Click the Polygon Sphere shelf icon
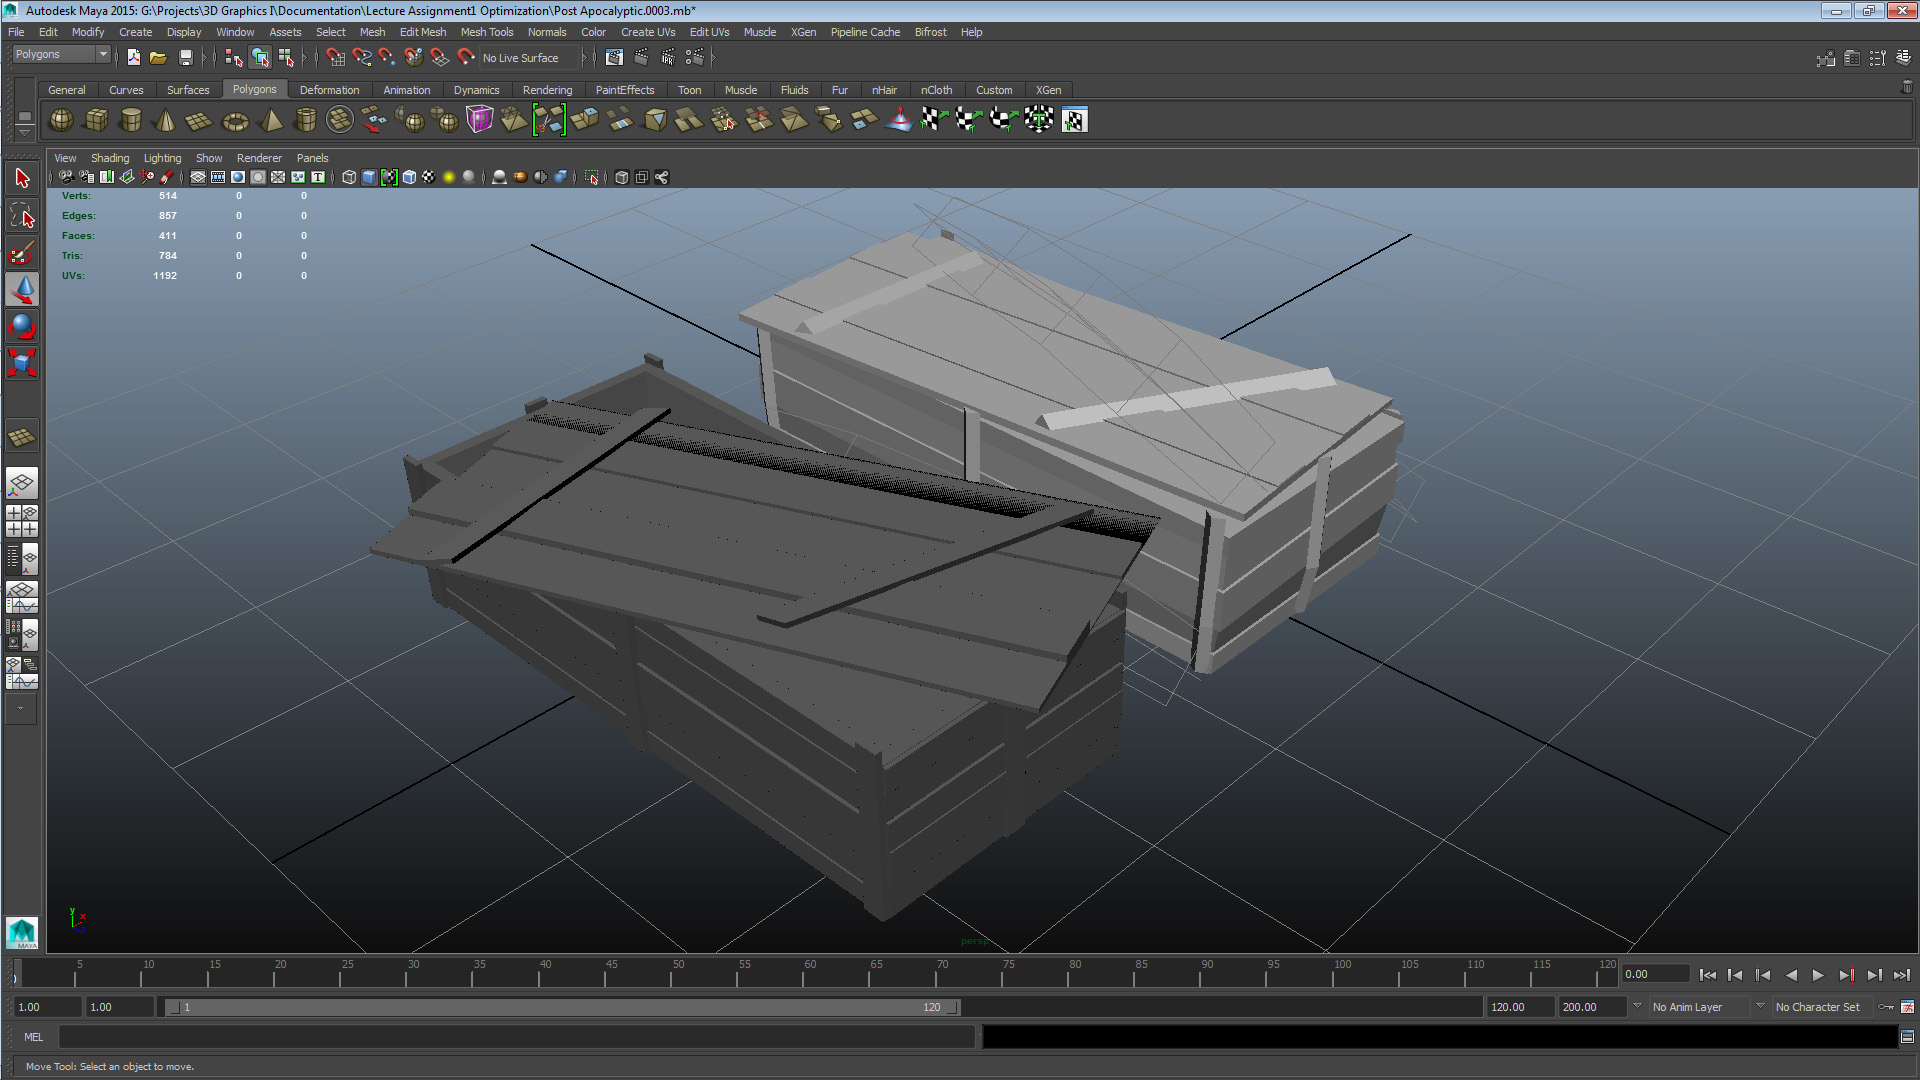 (x=61, y=120)
